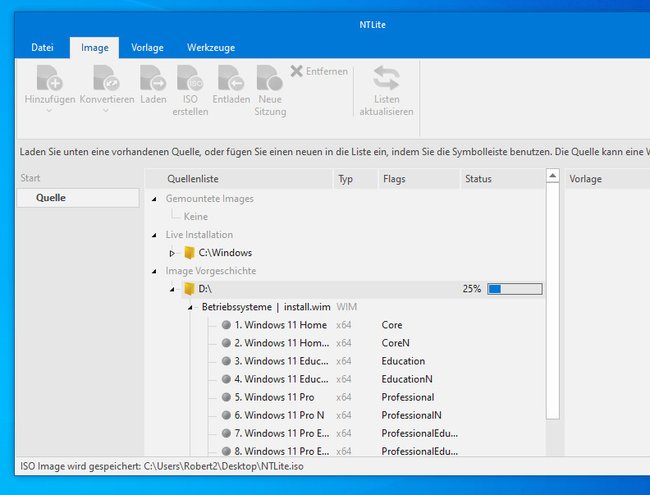This screenshot has height=495, width=650.
Task: Click the Neue Sitzung icon
Action: pyautogui.click(x=269, y=78)
